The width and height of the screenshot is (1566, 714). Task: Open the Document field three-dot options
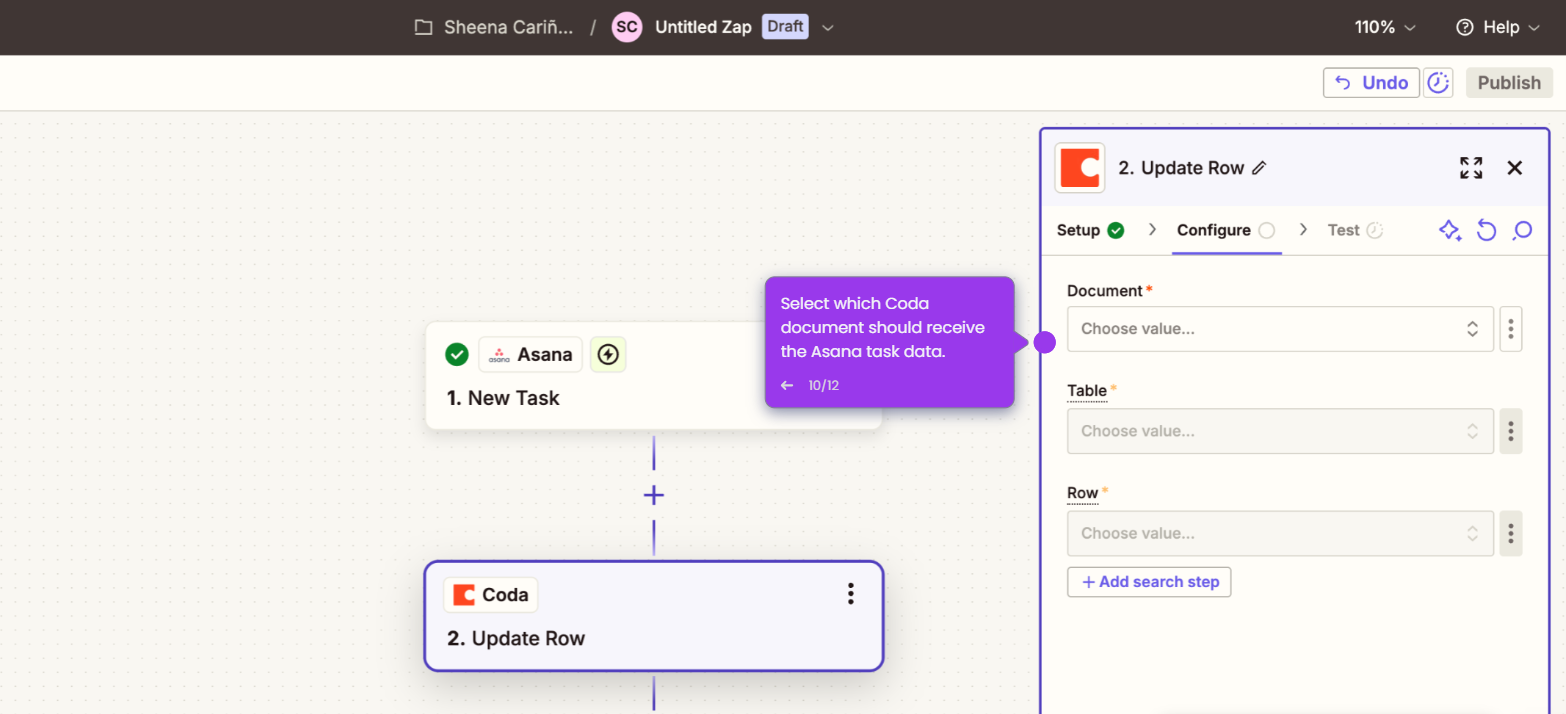point(1511,329)
